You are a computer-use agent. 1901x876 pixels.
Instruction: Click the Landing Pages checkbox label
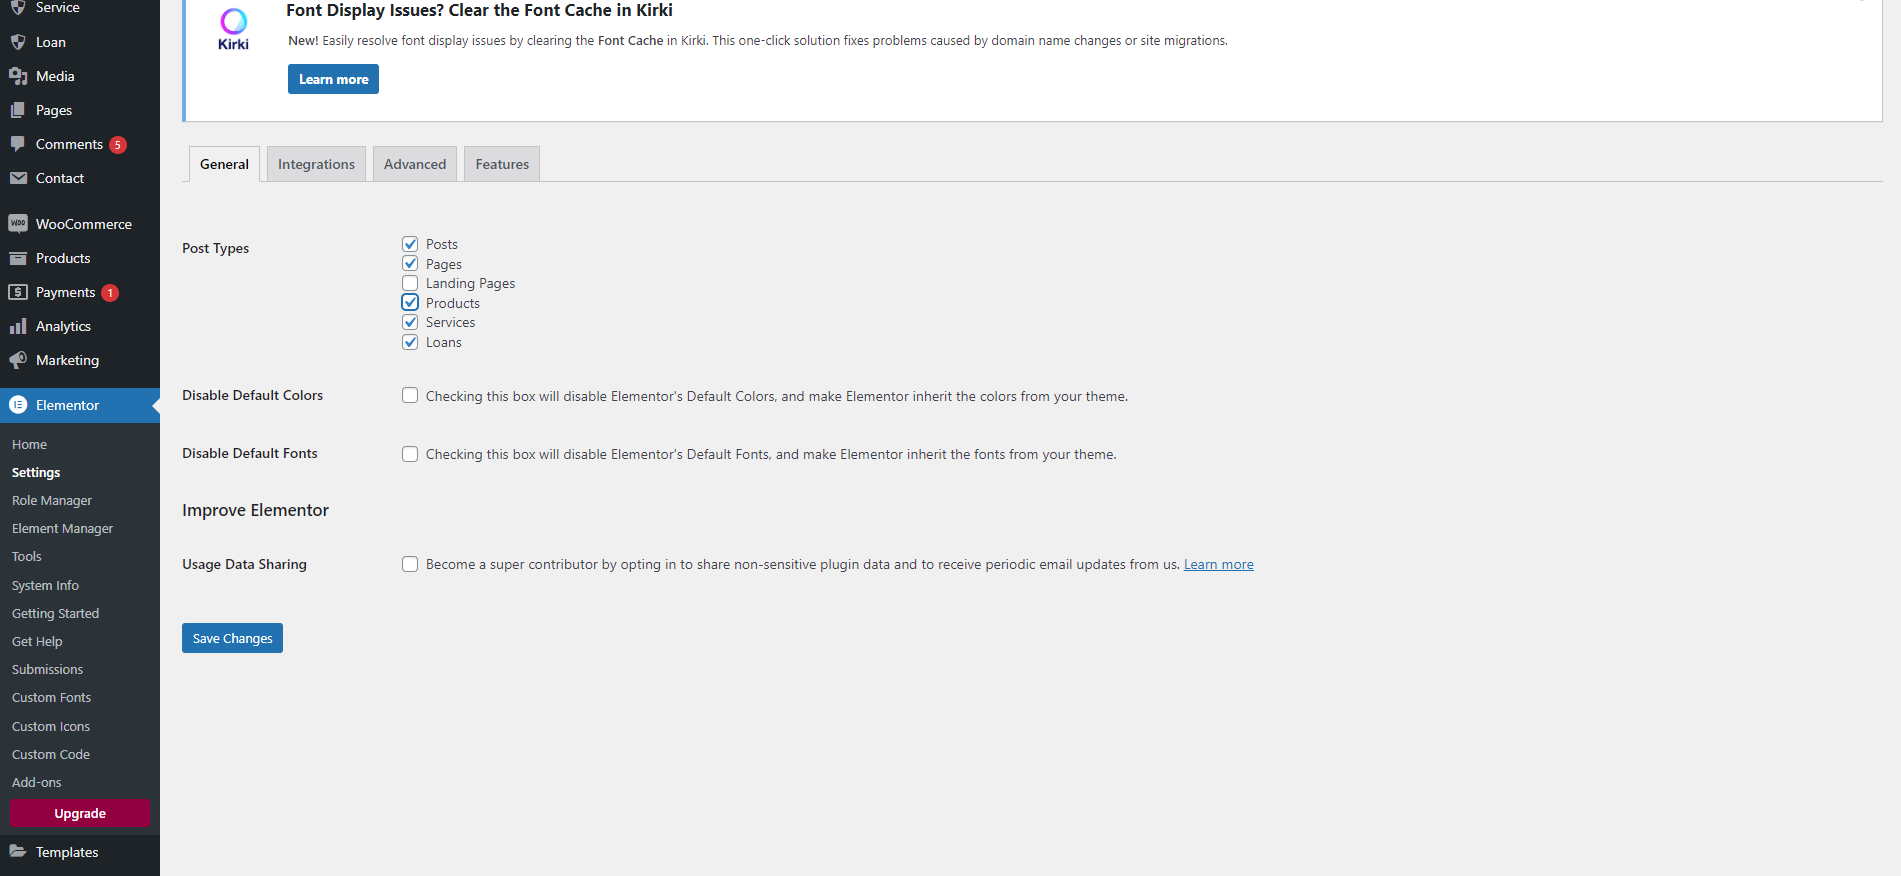(471, 283)
